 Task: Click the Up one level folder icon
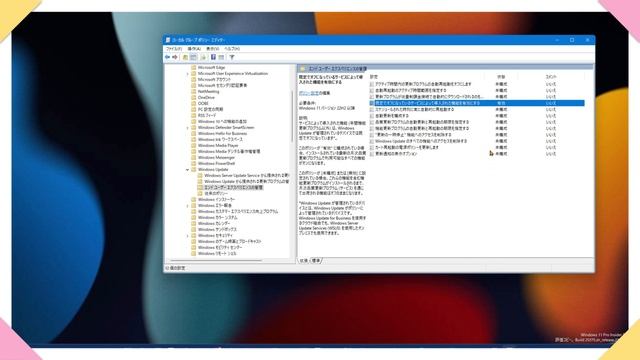(x=185, y=57)
